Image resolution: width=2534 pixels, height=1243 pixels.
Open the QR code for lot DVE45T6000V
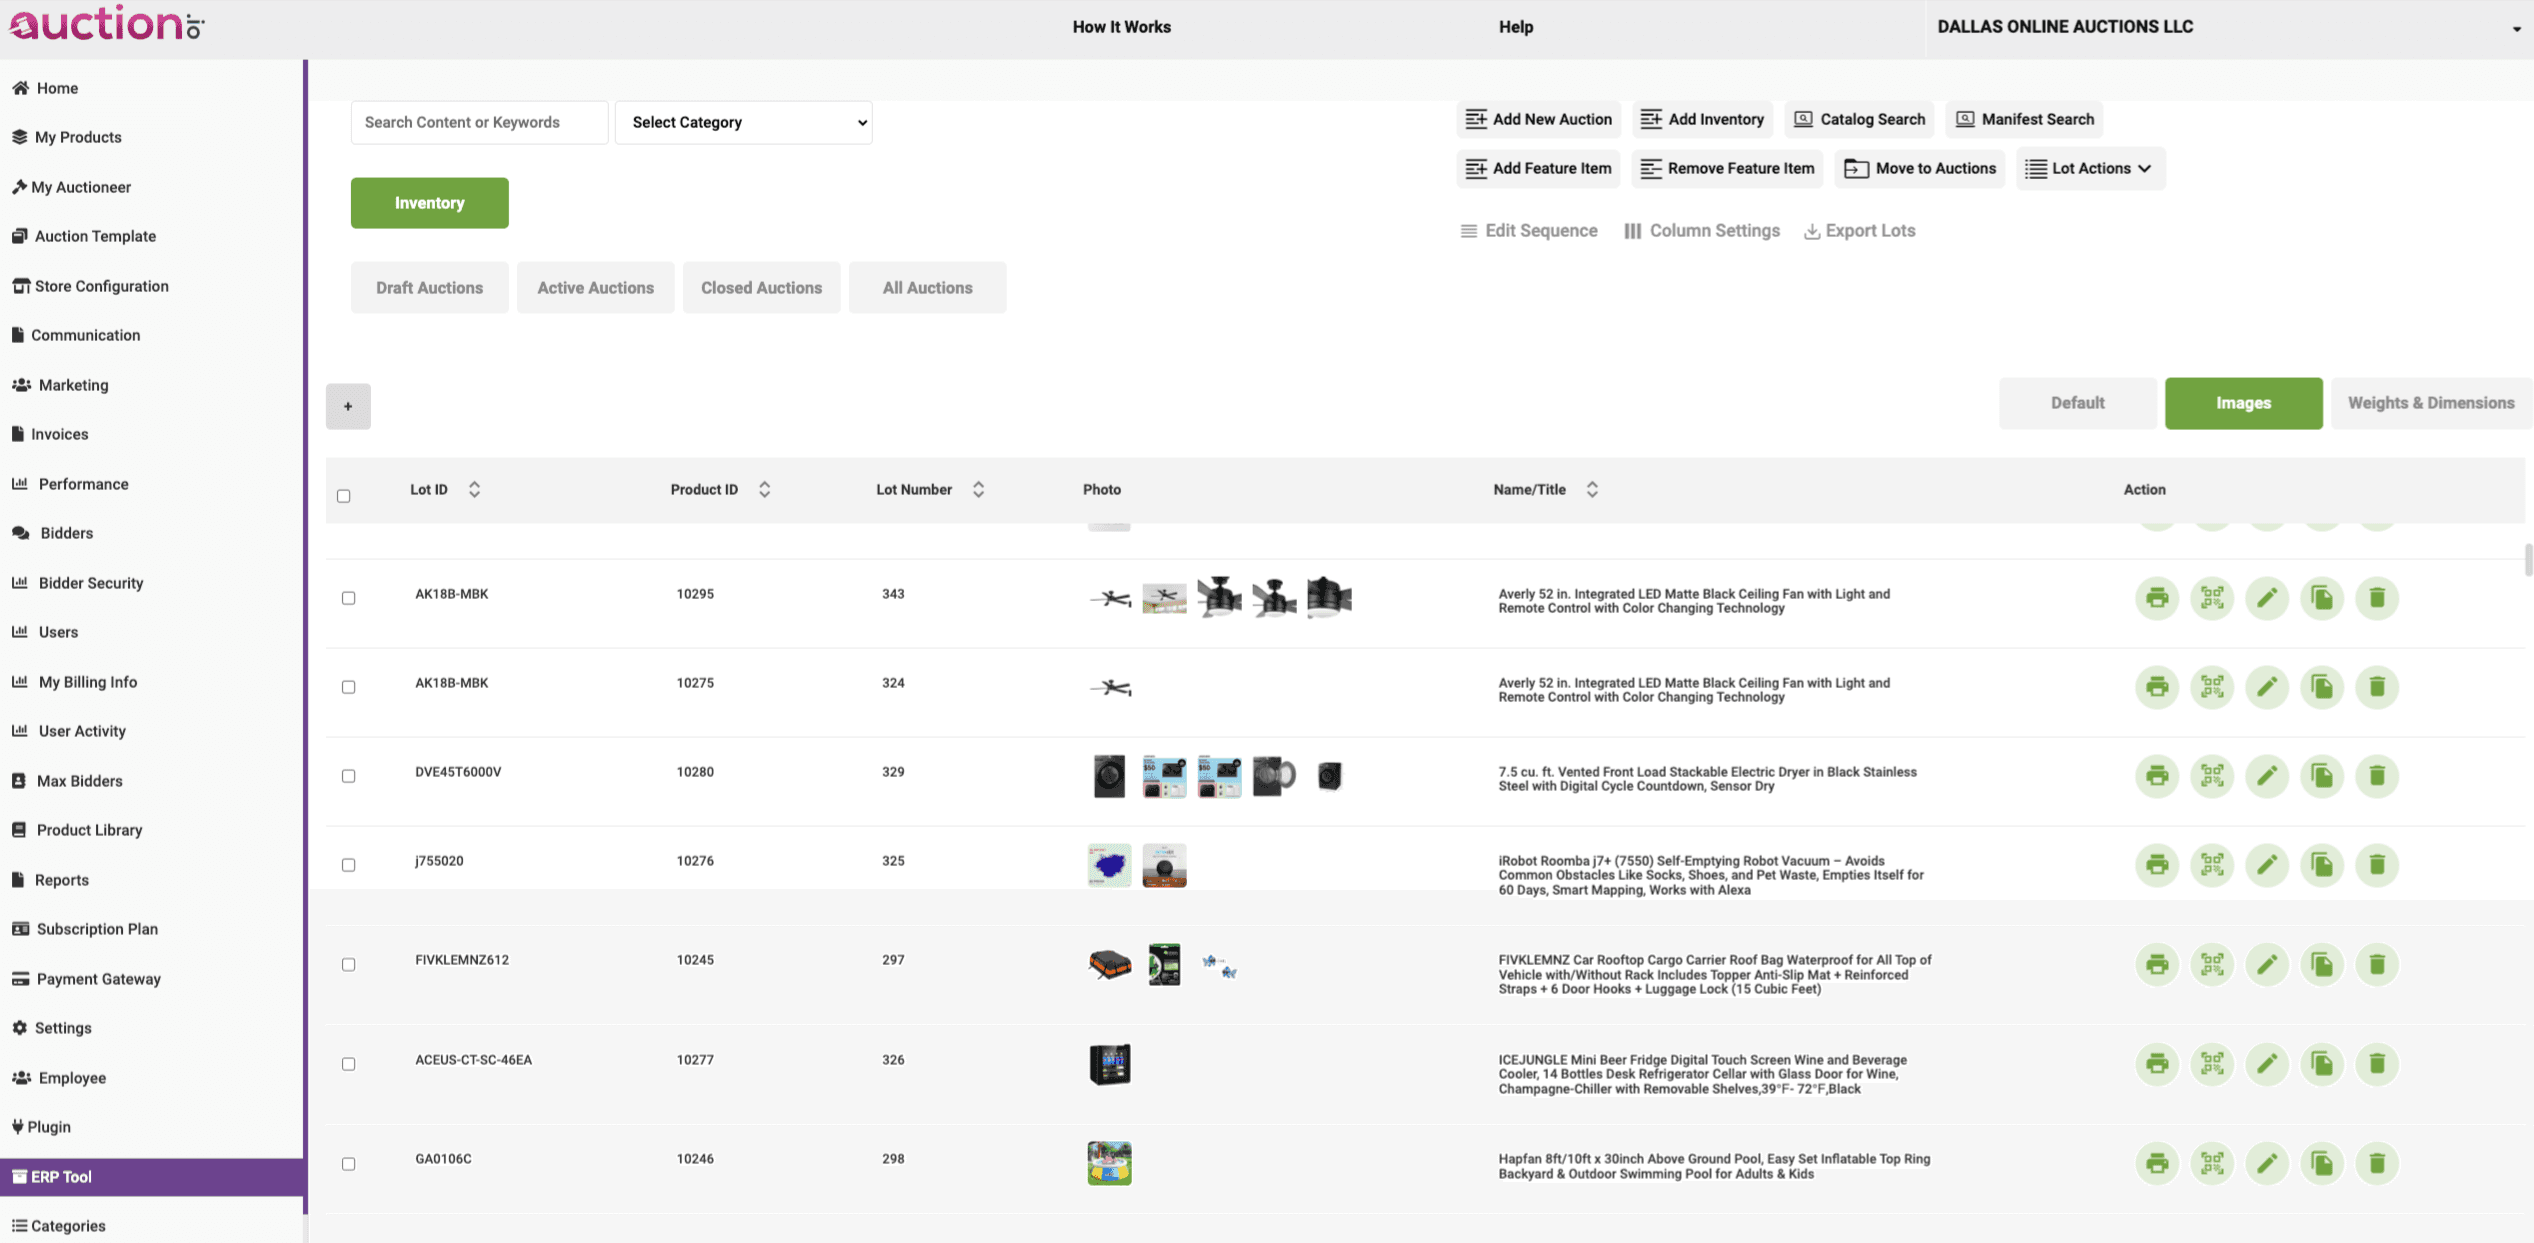(x=2212, y=775)
